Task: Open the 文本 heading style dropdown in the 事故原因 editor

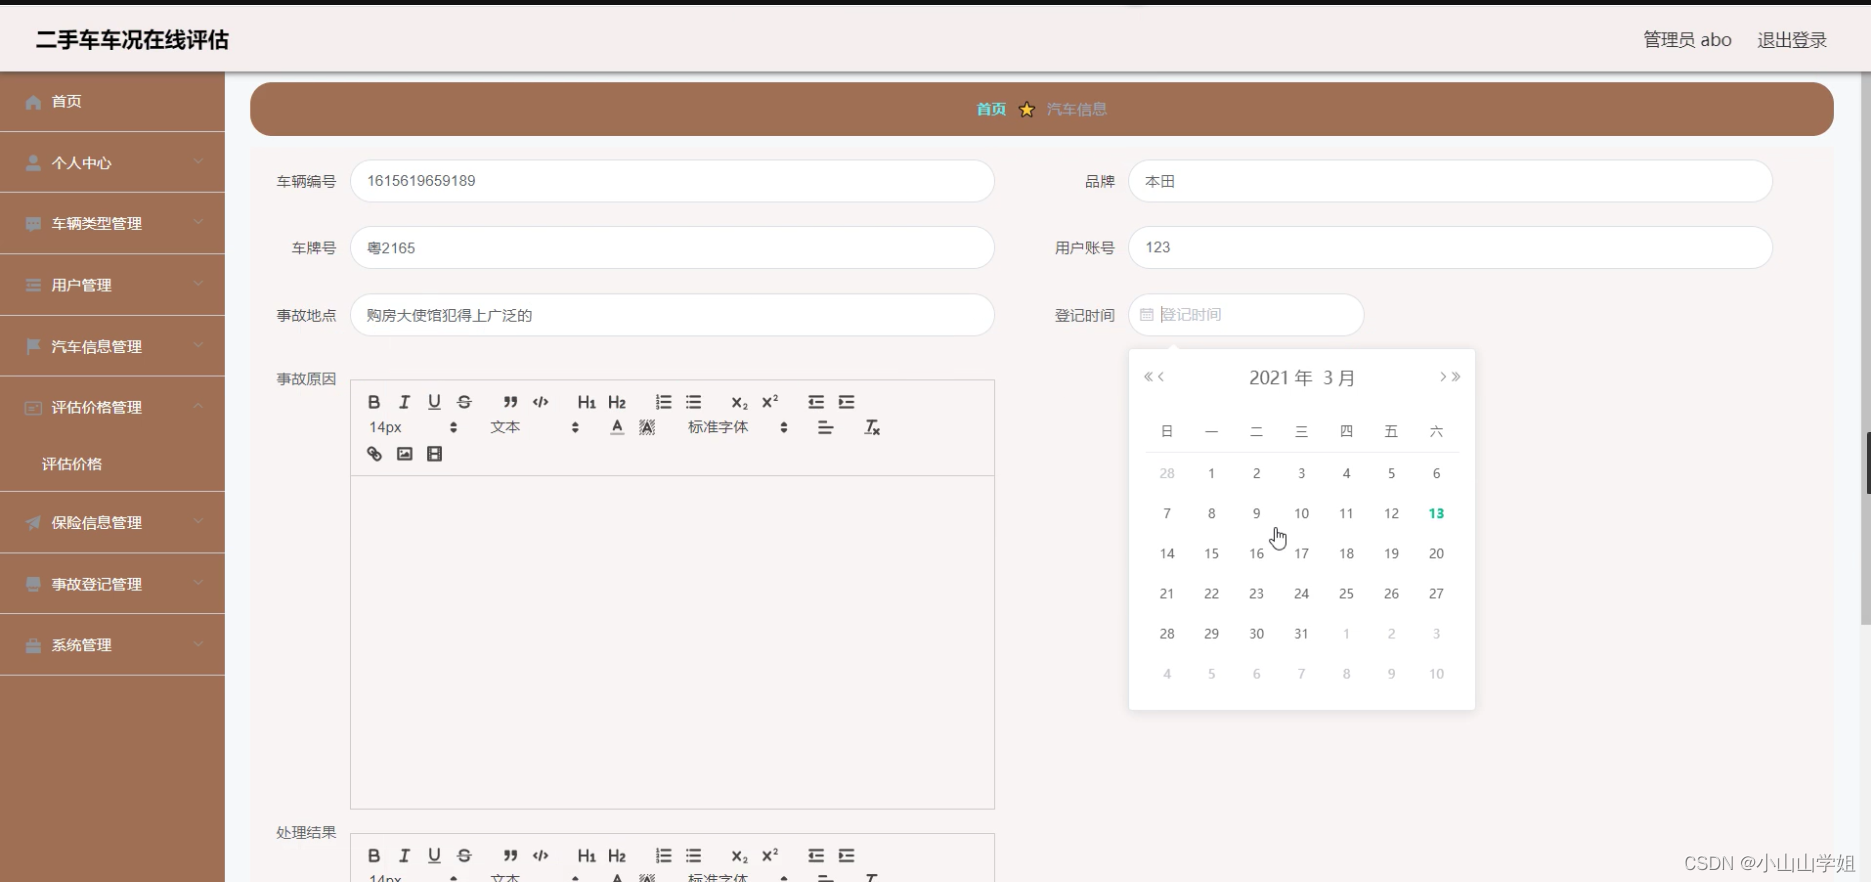Action: pos(534,427)
